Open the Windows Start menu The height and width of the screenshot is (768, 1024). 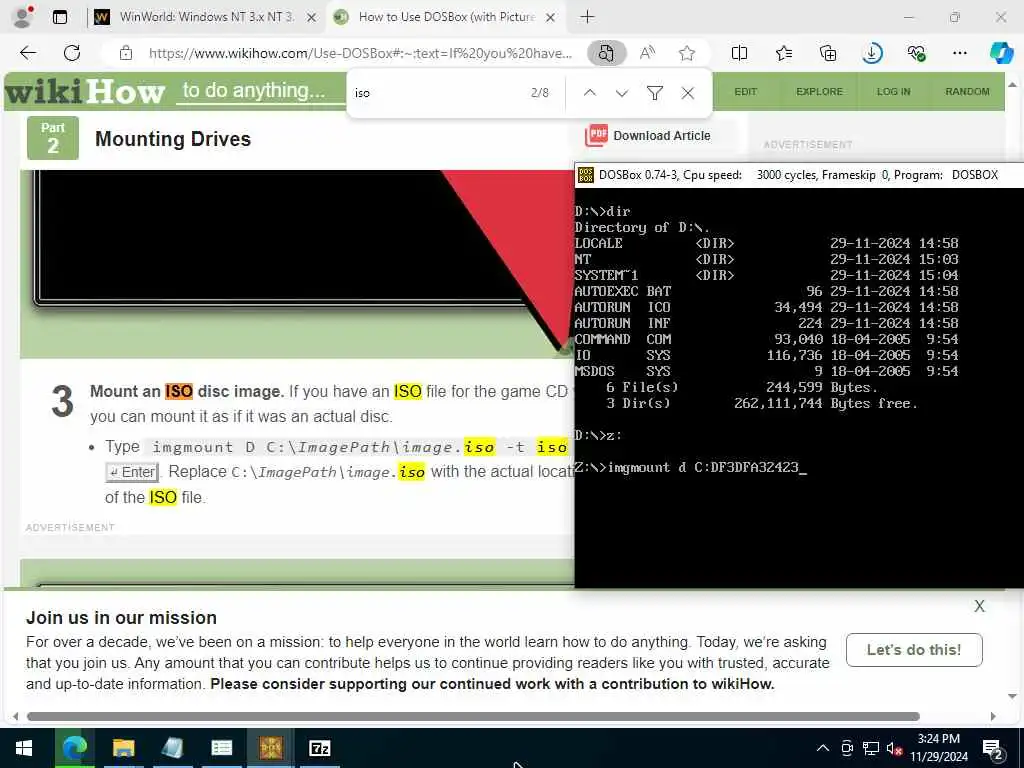click(x=24, y=748)
